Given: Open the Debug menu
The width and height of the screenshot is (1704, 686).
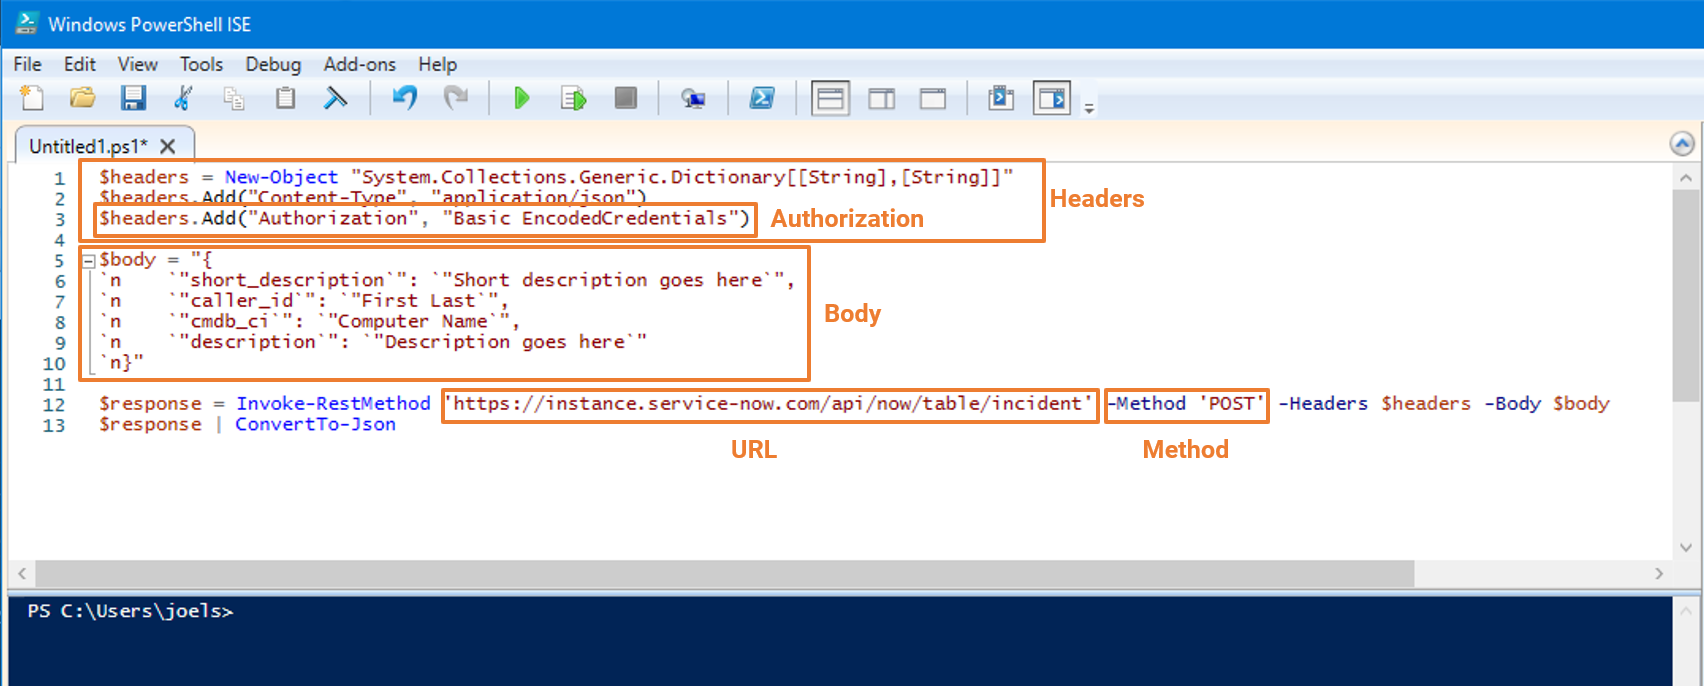Looking at the screenshot, I should point(273,64).
